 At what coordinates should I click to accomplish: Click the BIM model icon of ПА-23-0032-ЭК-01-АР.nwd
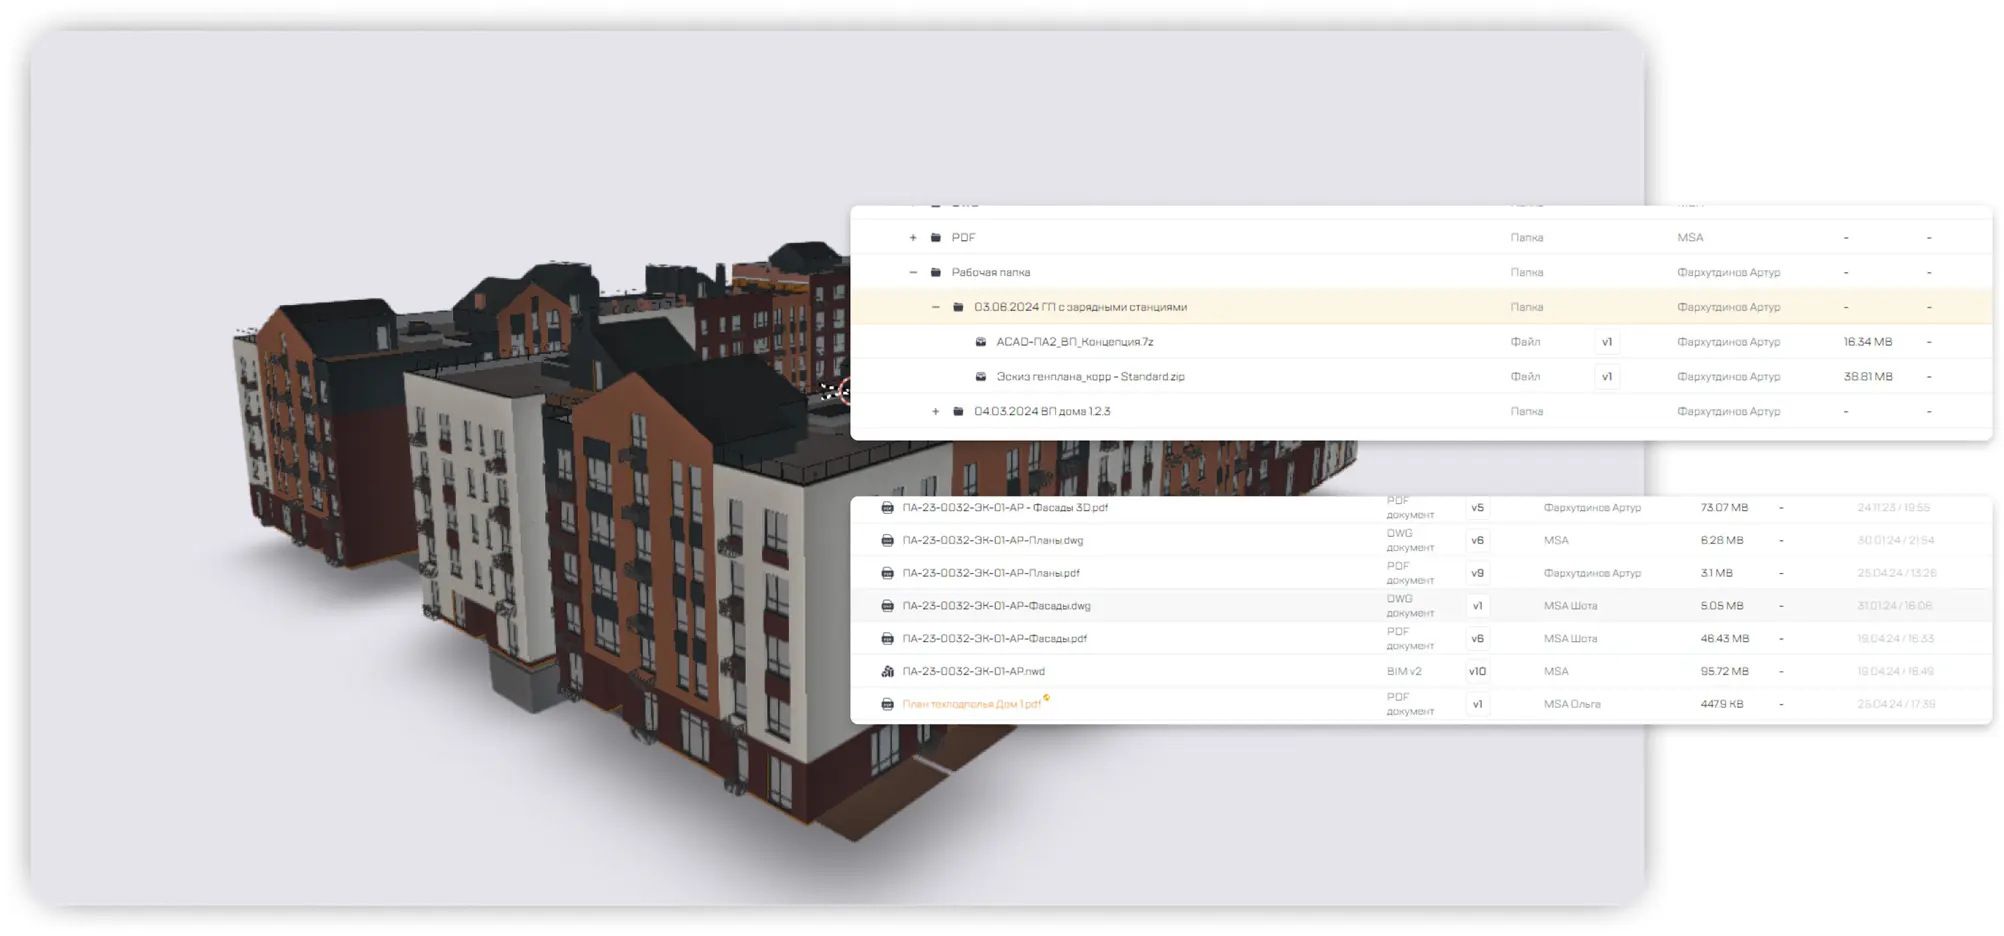coord(887,672)
